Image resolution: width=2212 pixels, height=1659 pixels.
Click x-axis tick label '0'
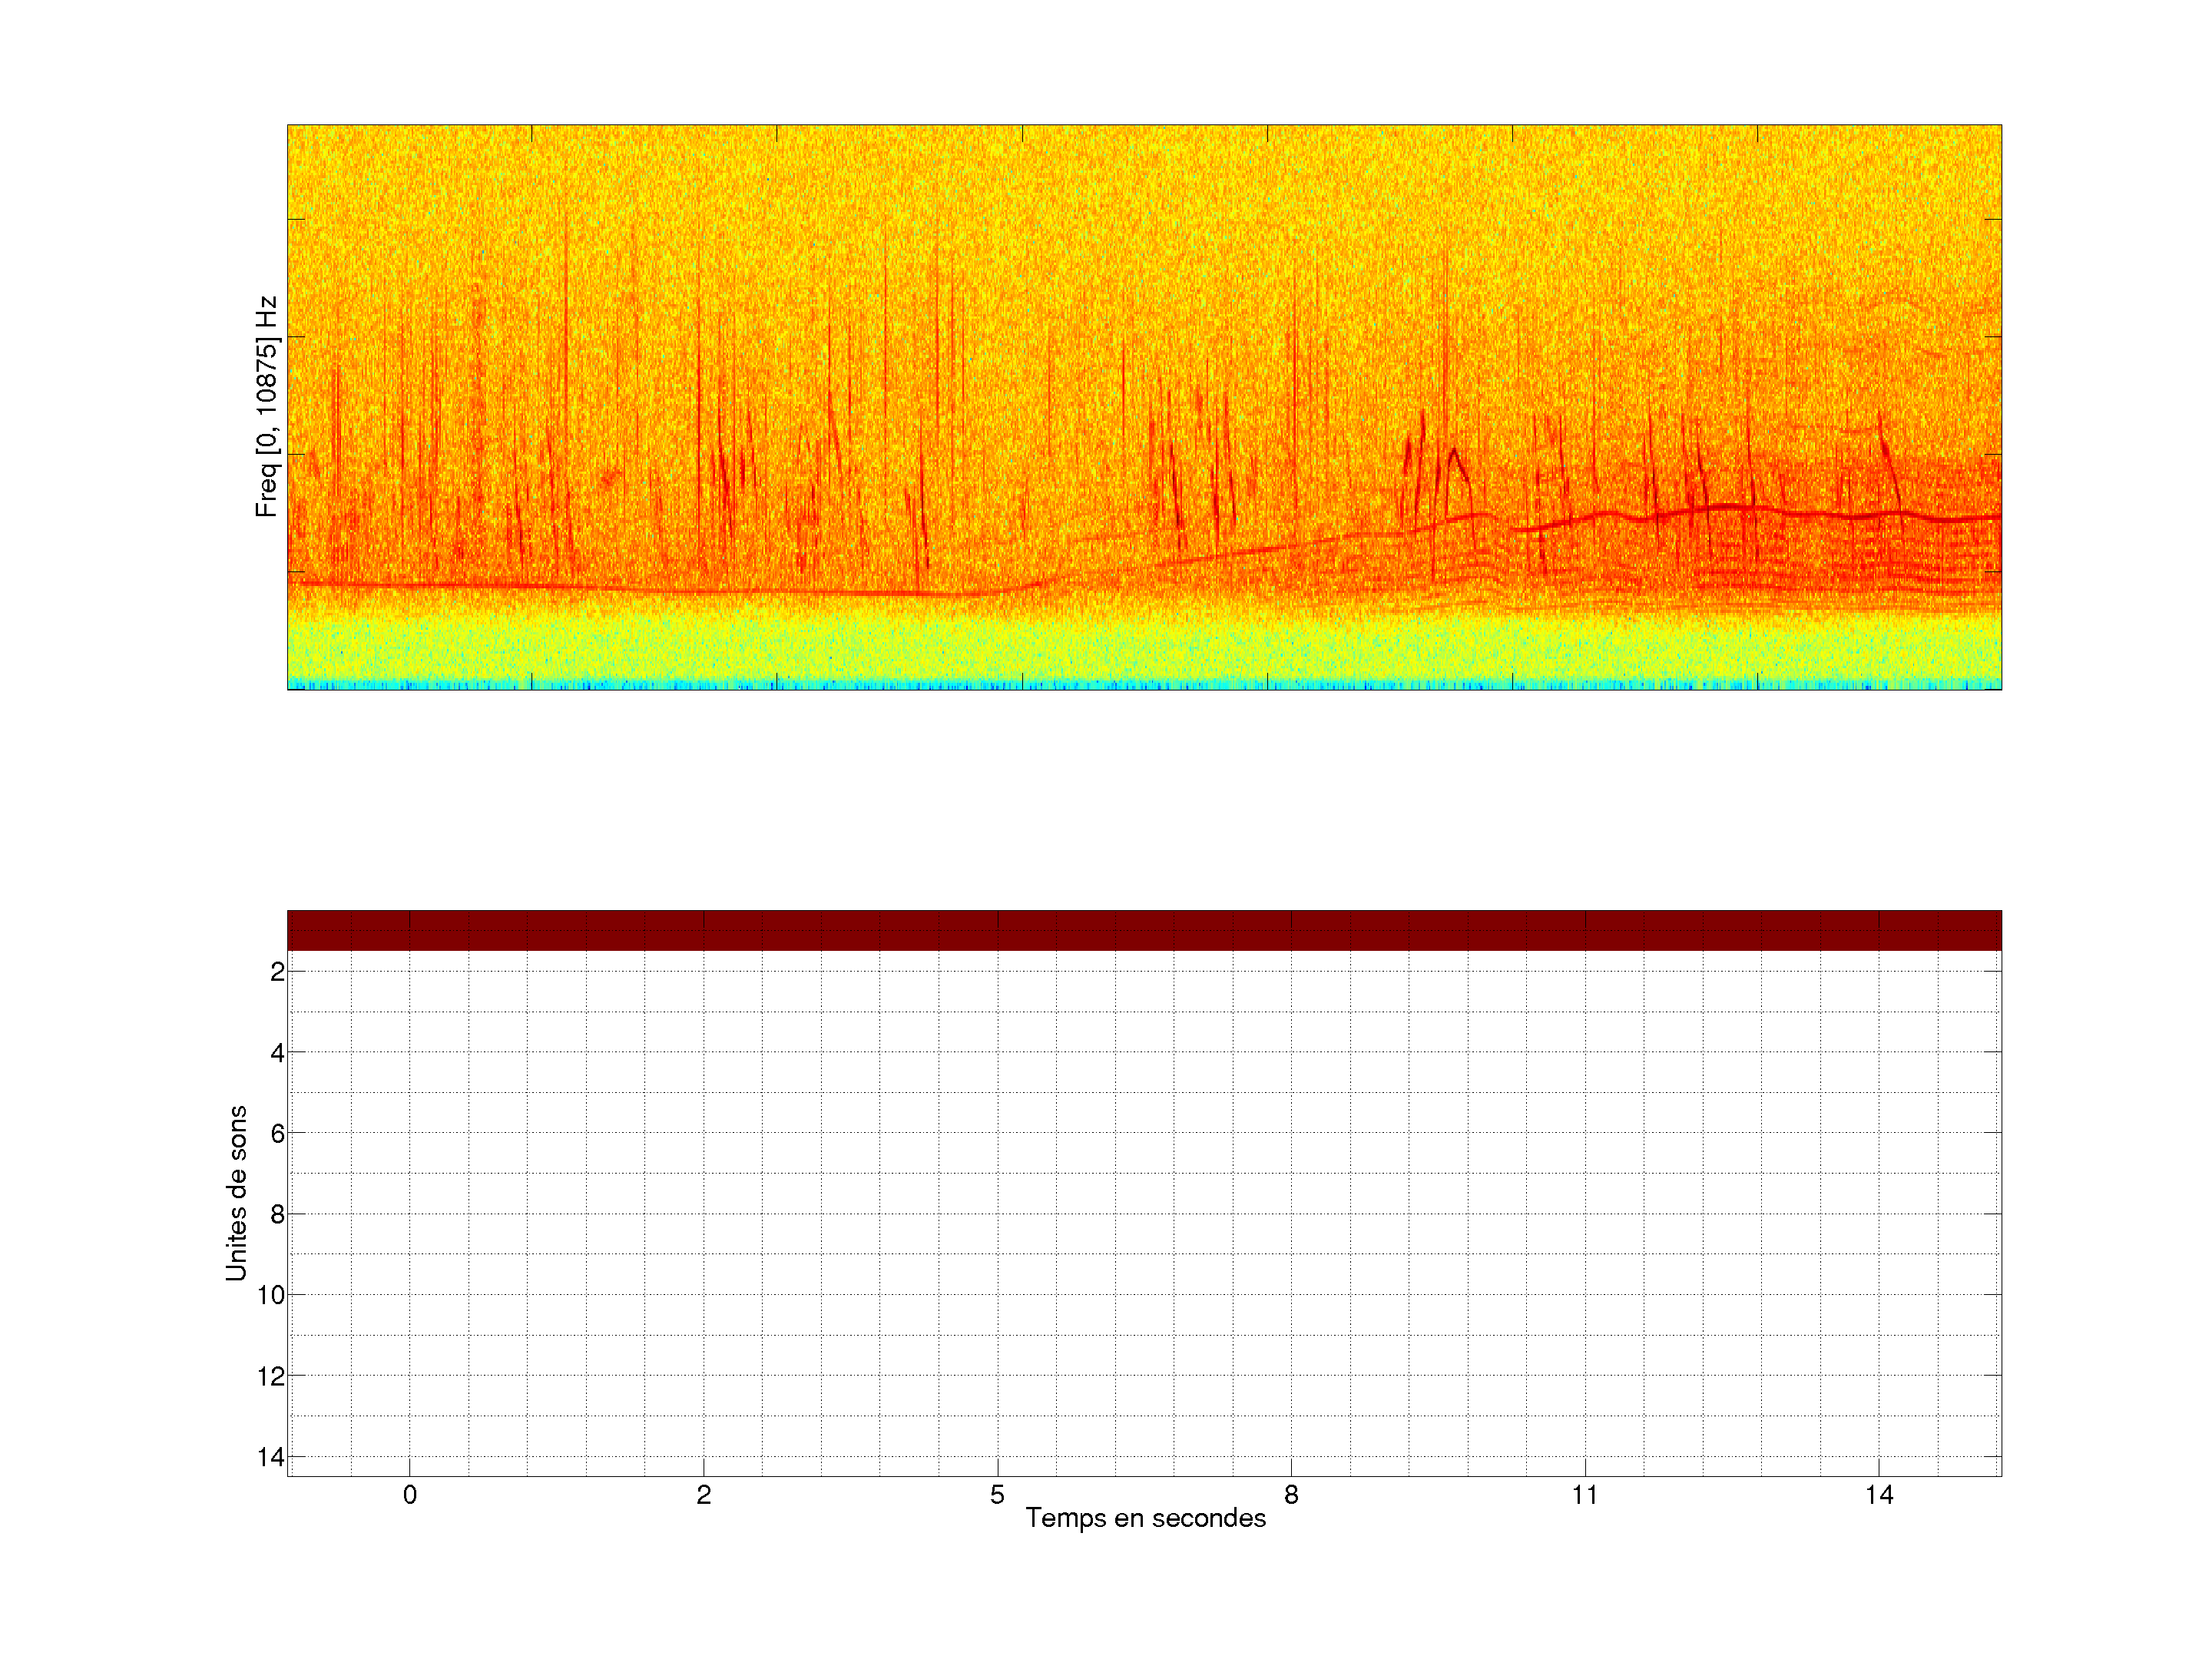(x=410, y=1495)
